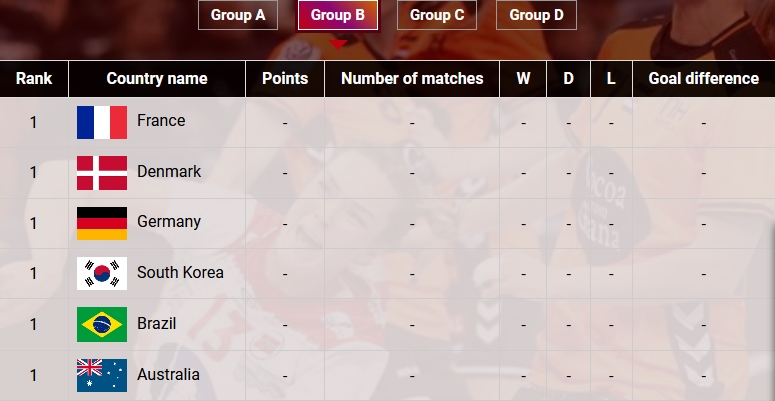Select the Group B tab
The height and width of the screenshot is (401, 775).
tap(338, 15)
